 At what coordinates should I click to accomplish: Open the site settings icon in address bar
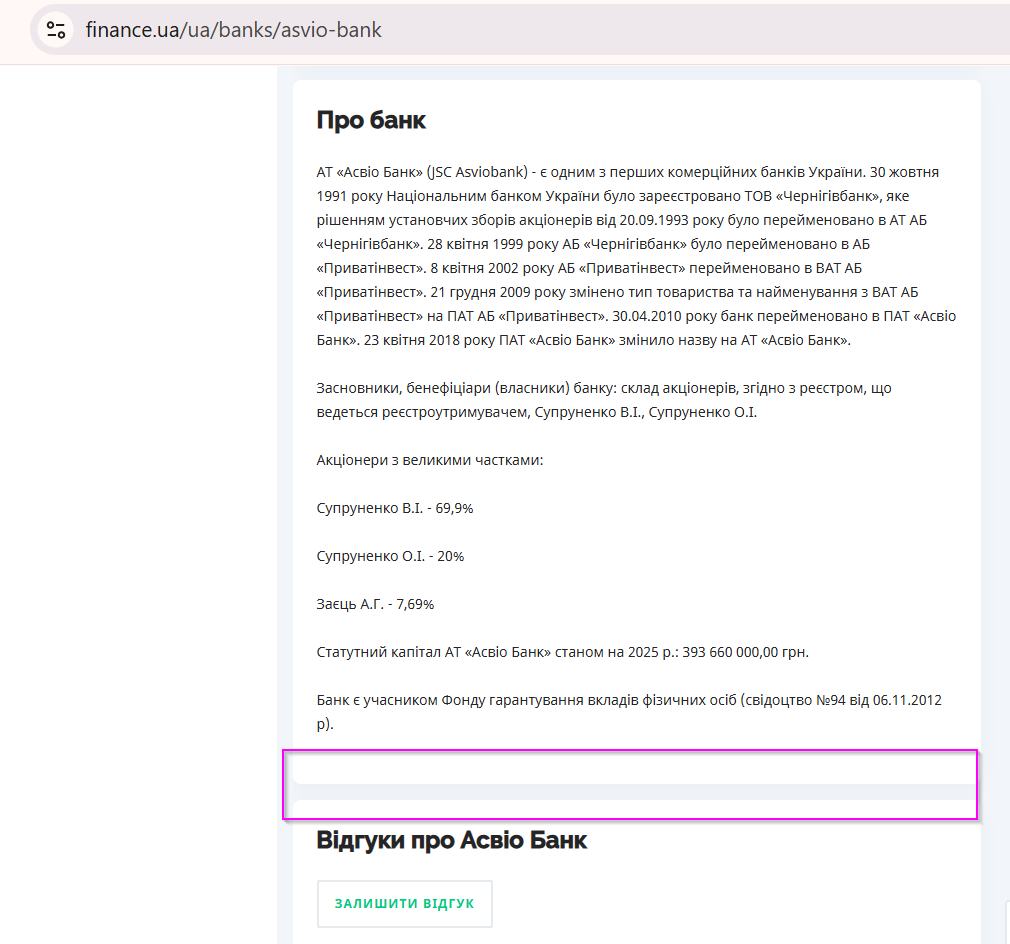coord(55,30)
